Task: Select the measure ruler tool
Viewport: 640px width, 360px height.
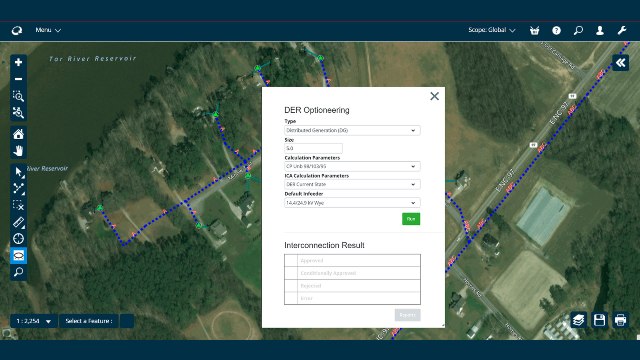Action: [18, 222]
